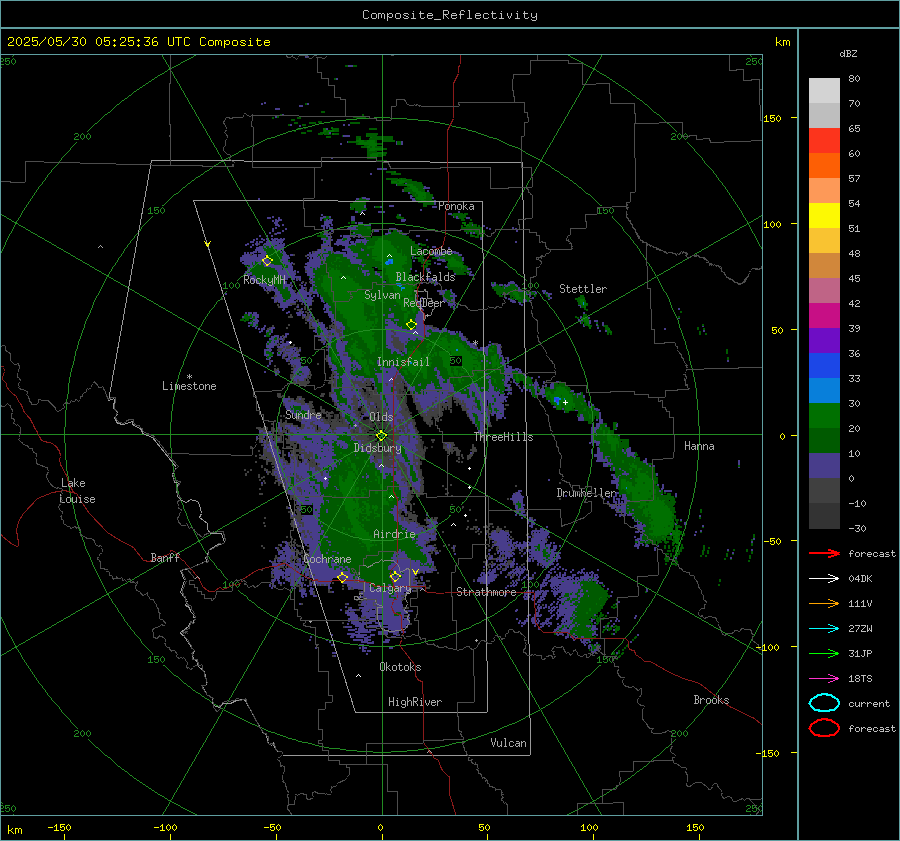Click the Composite_Reflectivity title
The height and width of the screenshot is (841, 900).
[450, 15]
